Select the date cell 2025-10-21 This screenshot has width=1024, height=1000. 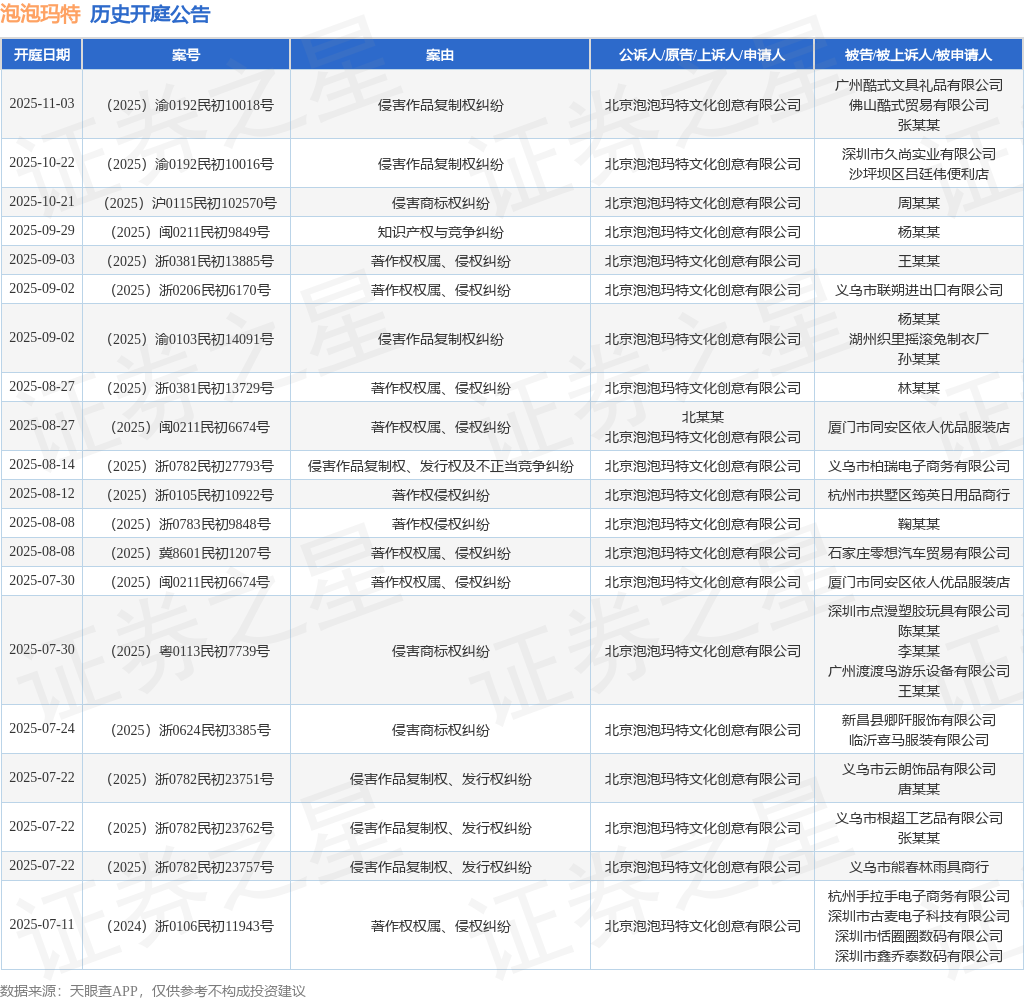tap(42, 202)
